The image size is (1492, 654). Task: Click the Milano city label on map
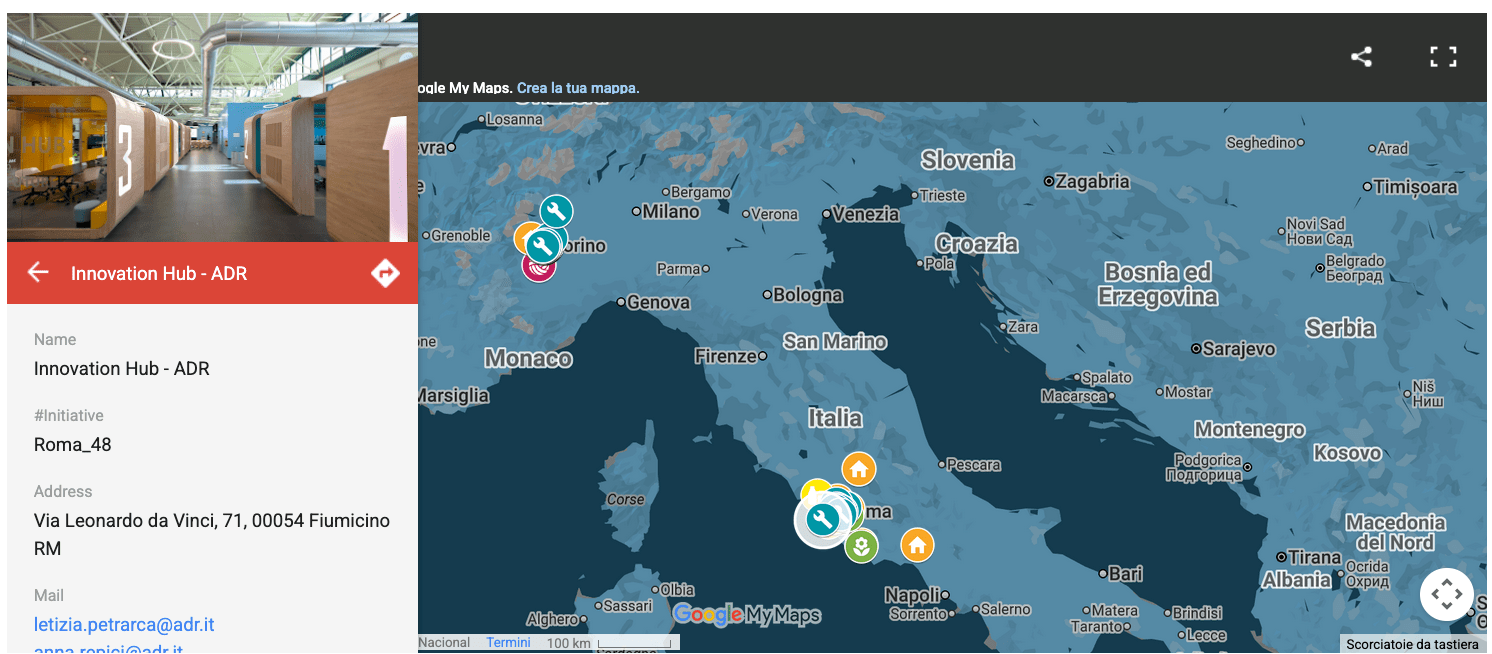(x=670, y=212)
